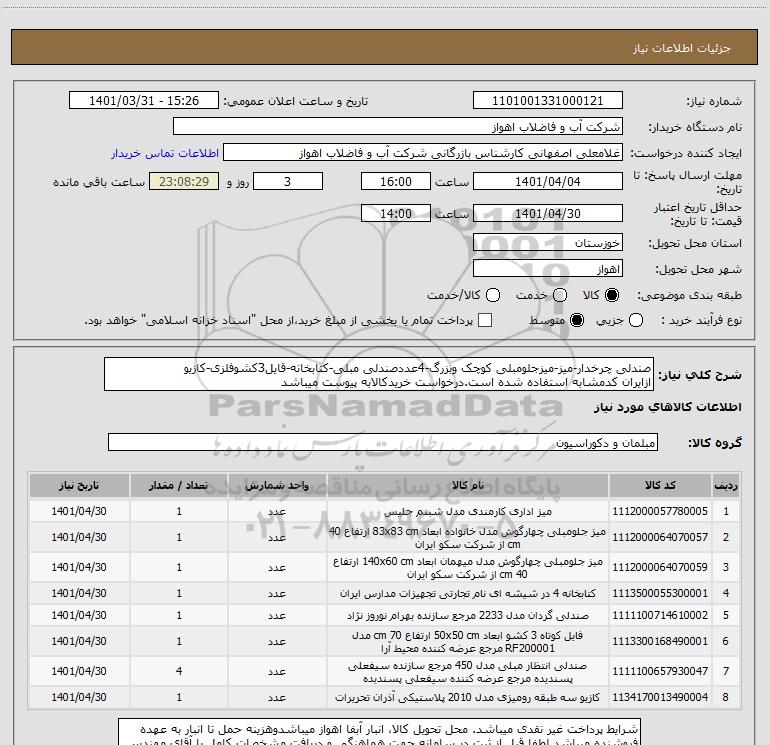Screen dimensions: 770x745
Task: Click the province field خوزستان
Action: click(x=548, y=243)
